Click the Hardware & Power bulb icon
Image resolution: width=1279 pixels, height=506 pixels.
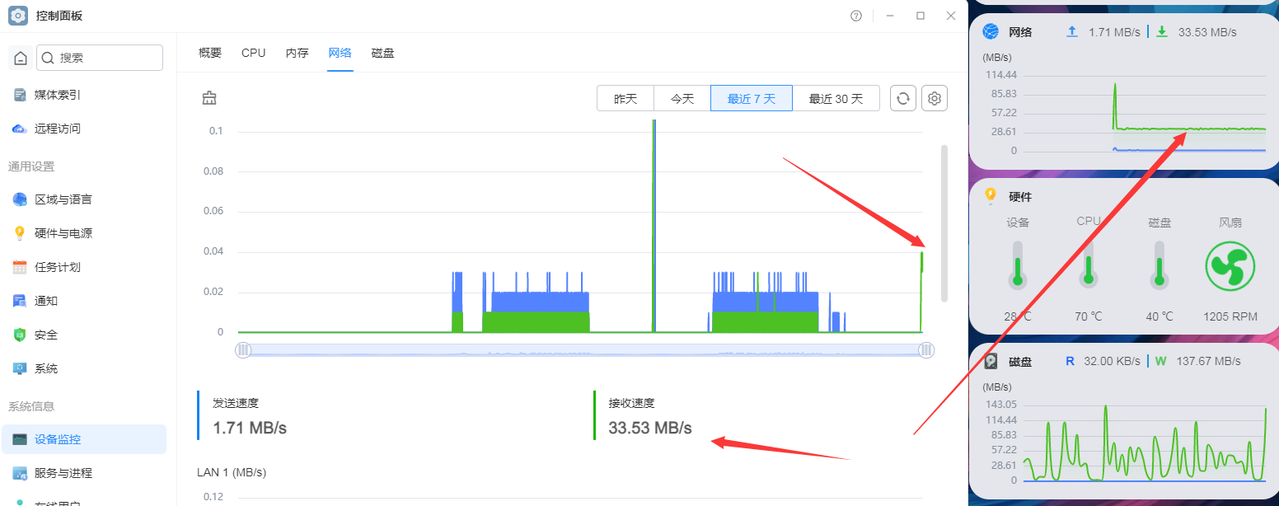click(19, 233)
